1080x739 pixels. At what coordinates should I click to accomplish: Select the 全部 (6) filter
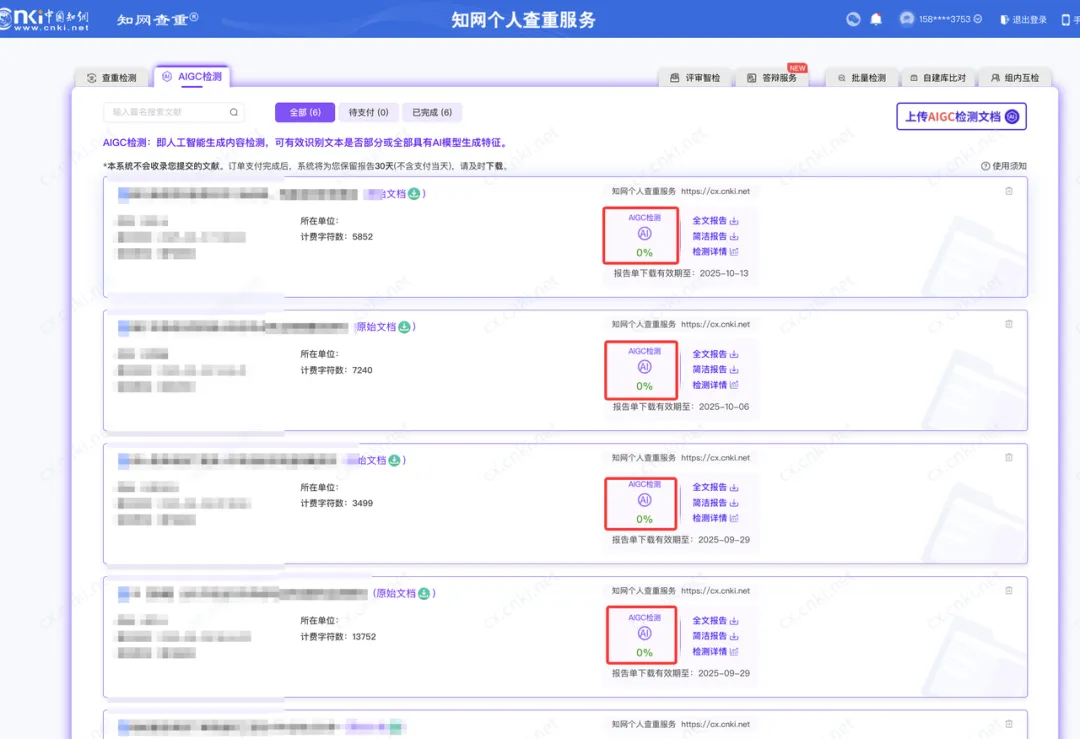pyautogui.click(x=305, y=112)
